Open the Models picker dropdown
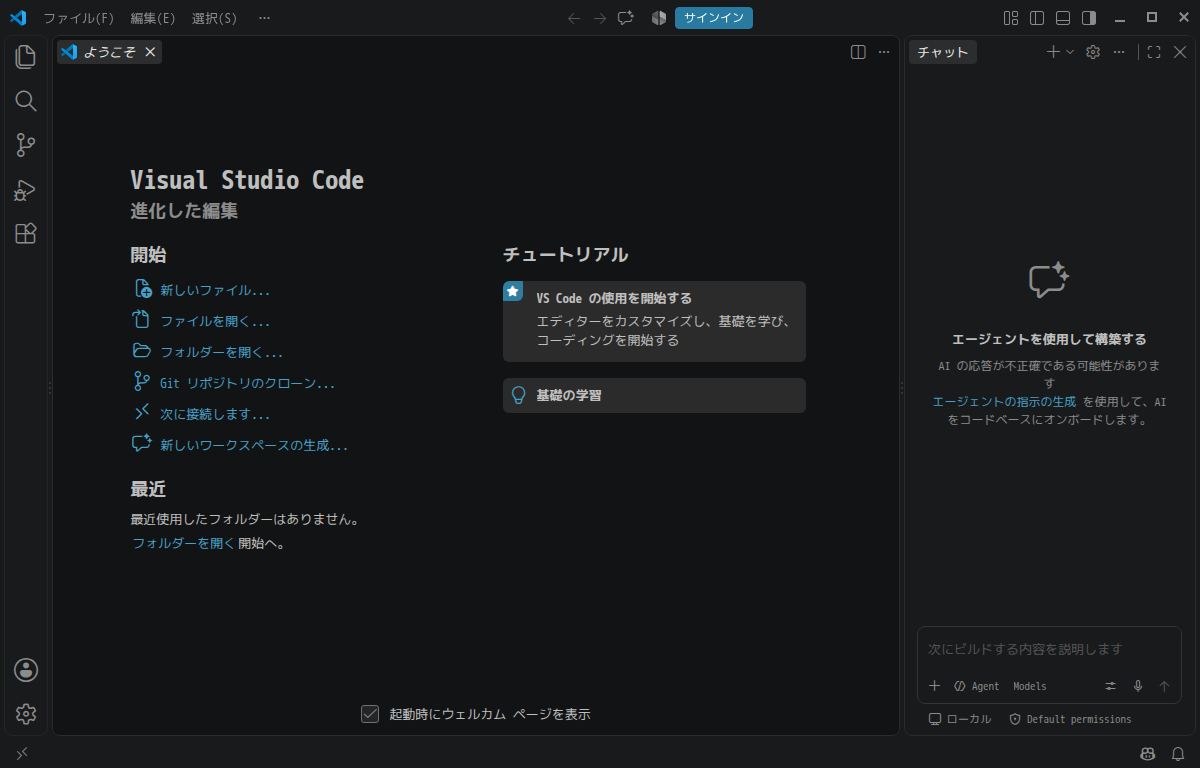The height and width of the screenshot is (768, 1200). tap(1030, 686)
